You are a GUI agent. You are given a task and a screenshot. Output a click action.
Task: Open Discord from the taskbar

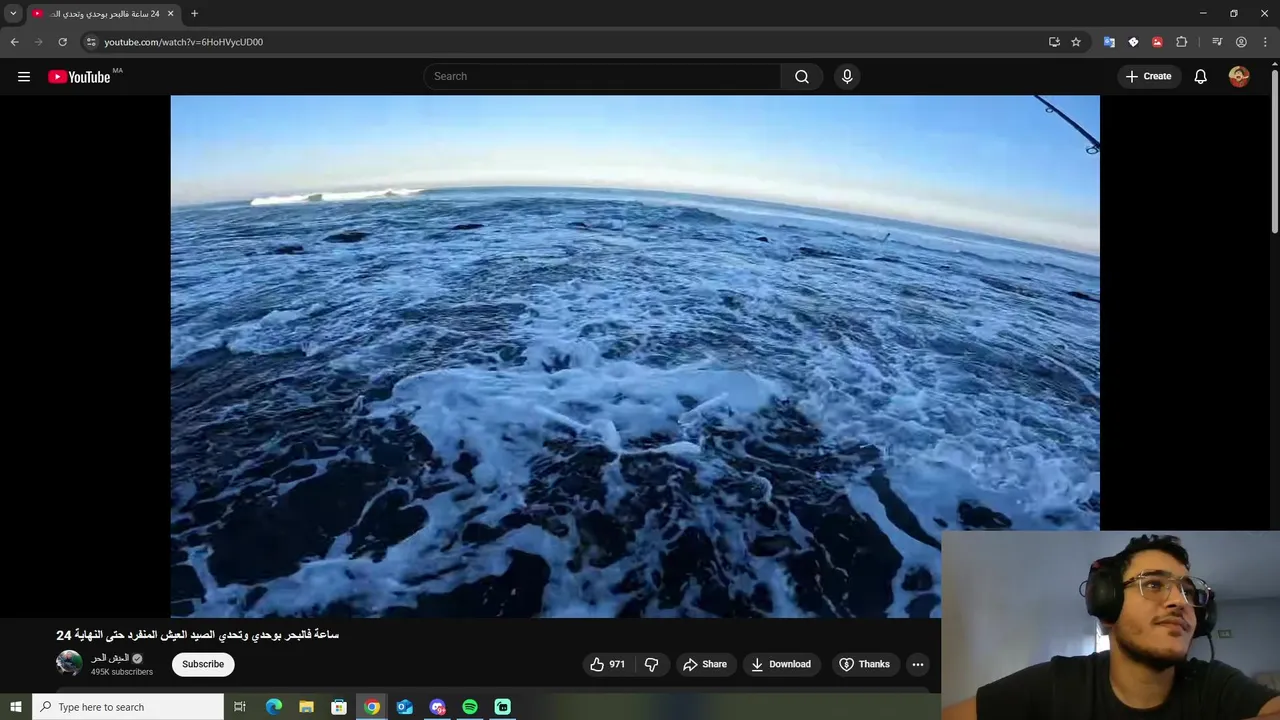pyautogui.click(x=437, y=707)
